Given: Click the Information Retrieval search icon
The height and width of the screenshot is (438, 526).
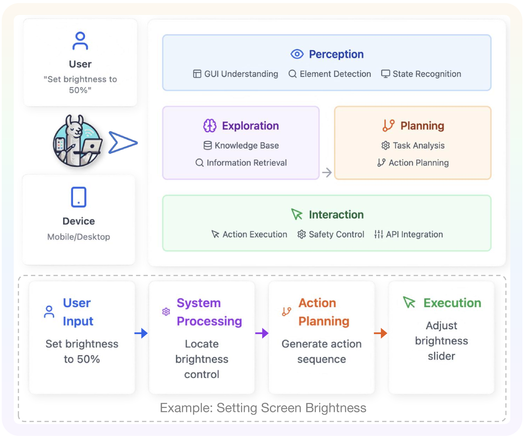Looking at the screenshot, I should [200, 163].
